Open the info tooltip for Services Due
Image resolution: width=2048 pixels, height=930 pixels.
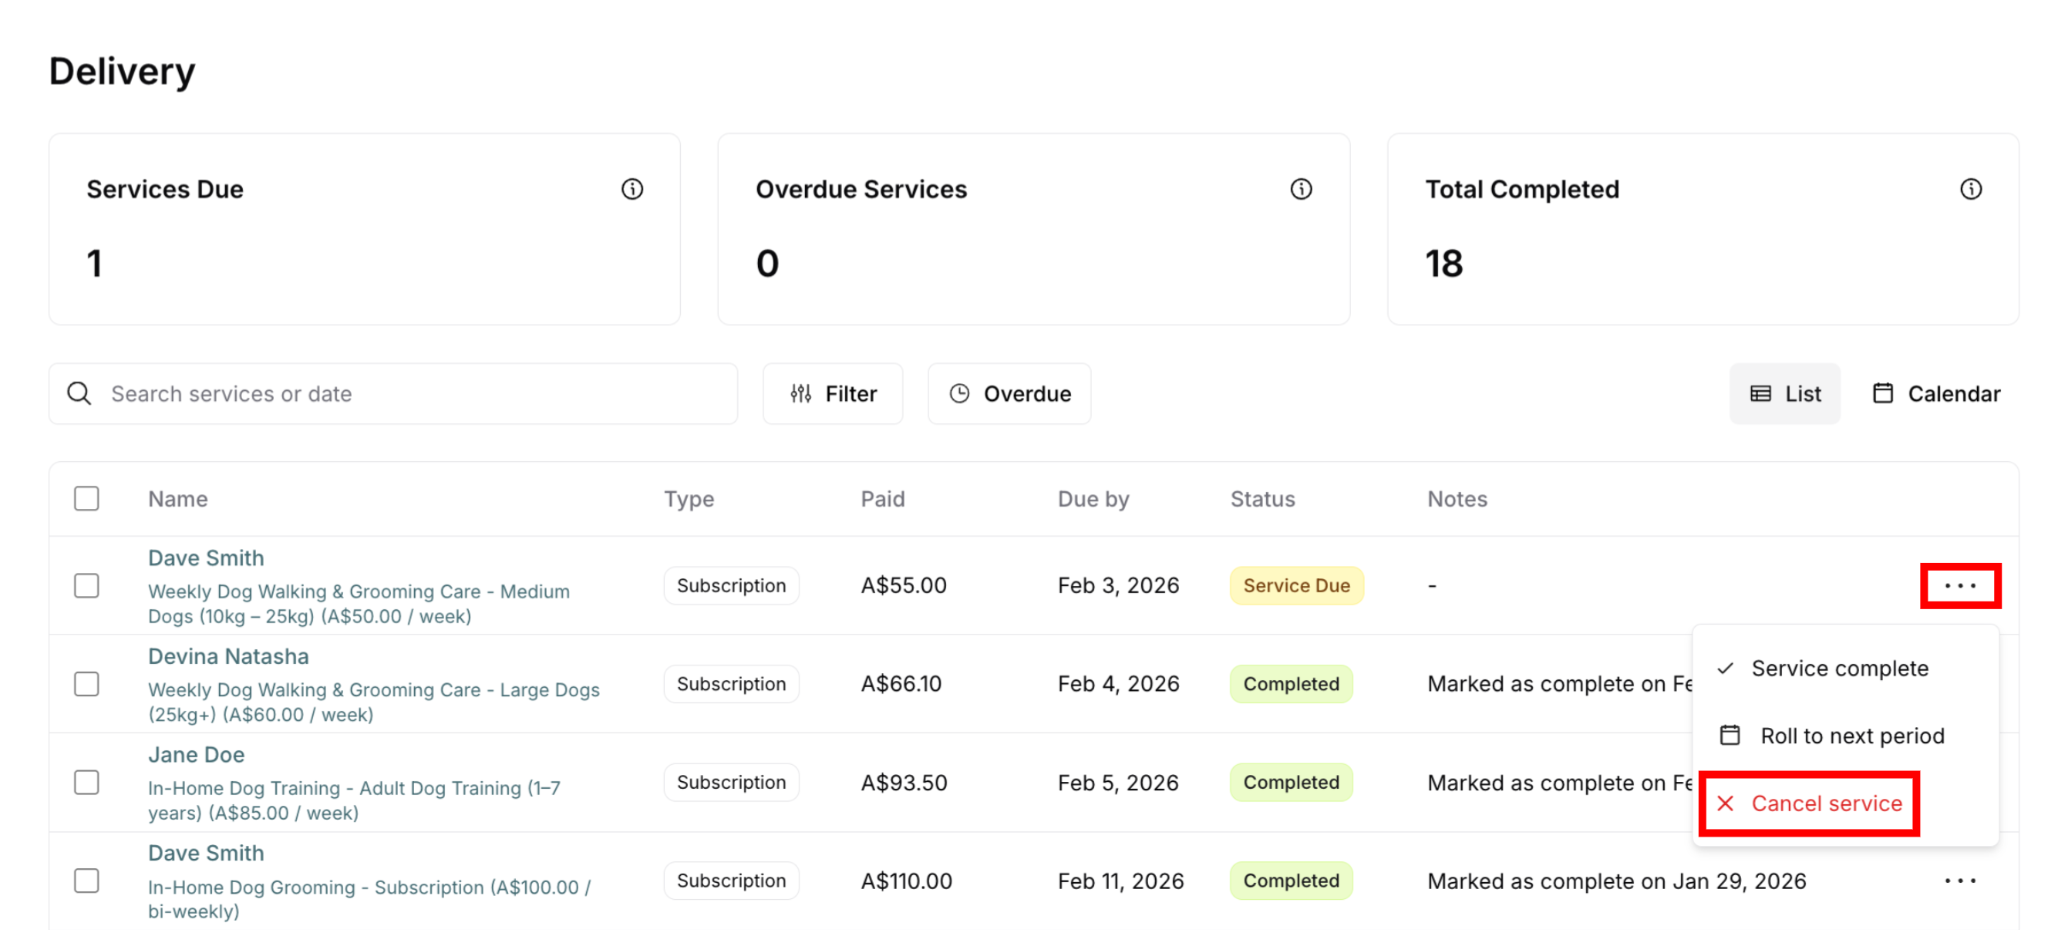[632, 189]
